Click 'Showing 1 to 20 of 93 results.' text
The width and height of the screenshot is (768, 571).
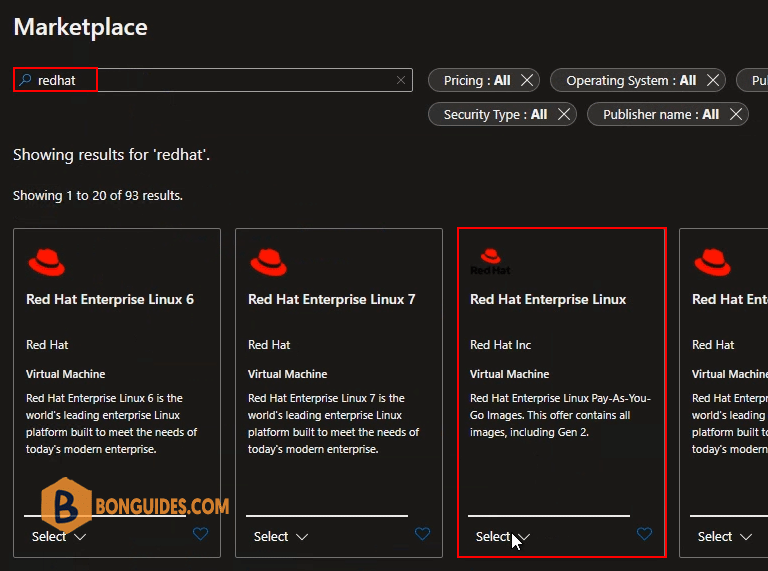tap(98, 195)
